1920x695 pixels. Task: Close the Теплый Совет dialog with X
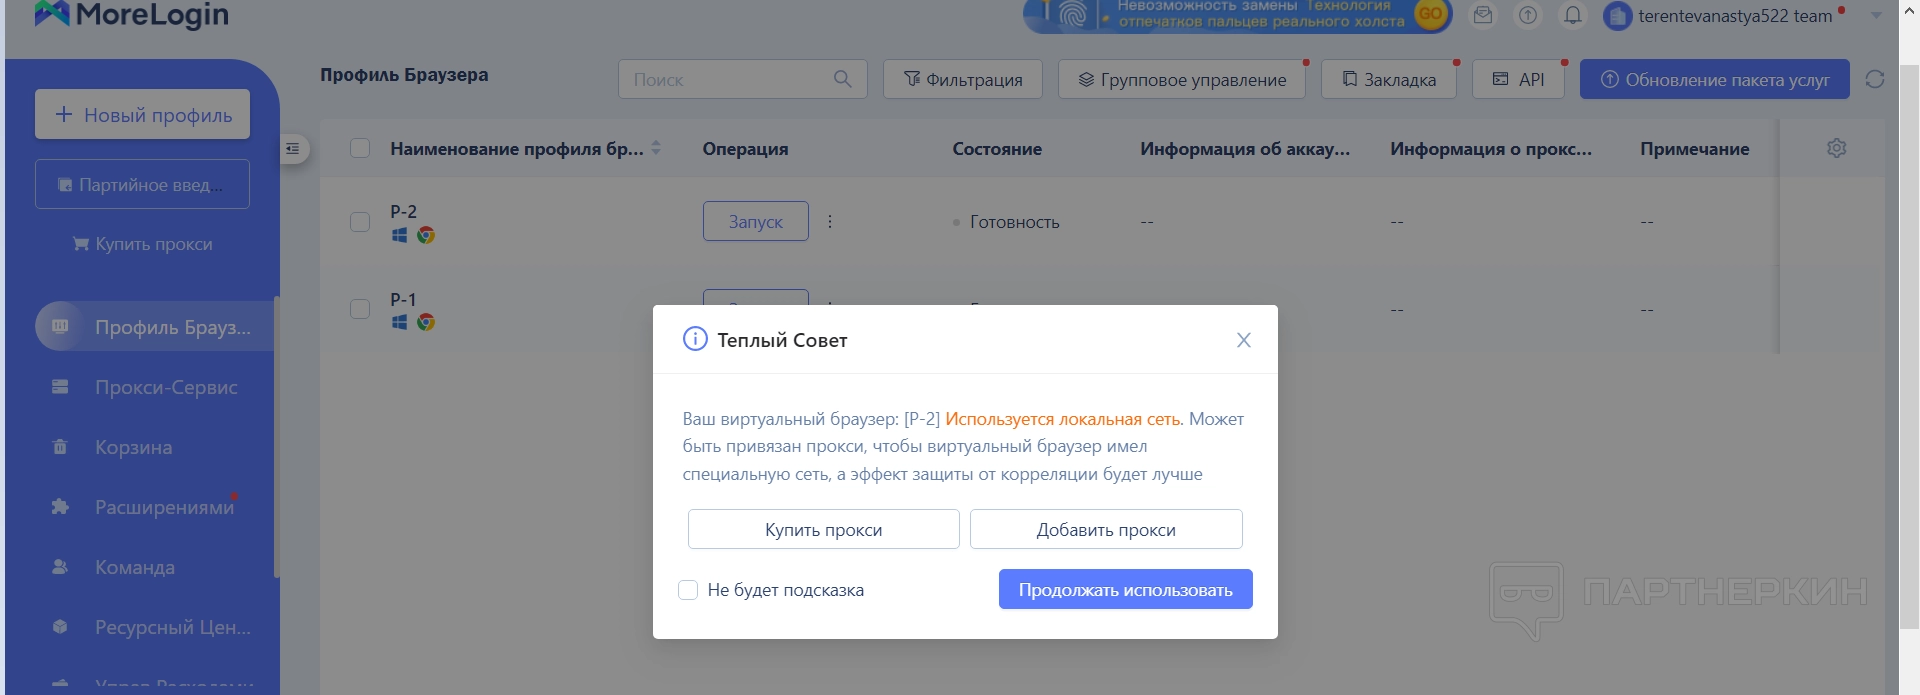point(1243,340)
